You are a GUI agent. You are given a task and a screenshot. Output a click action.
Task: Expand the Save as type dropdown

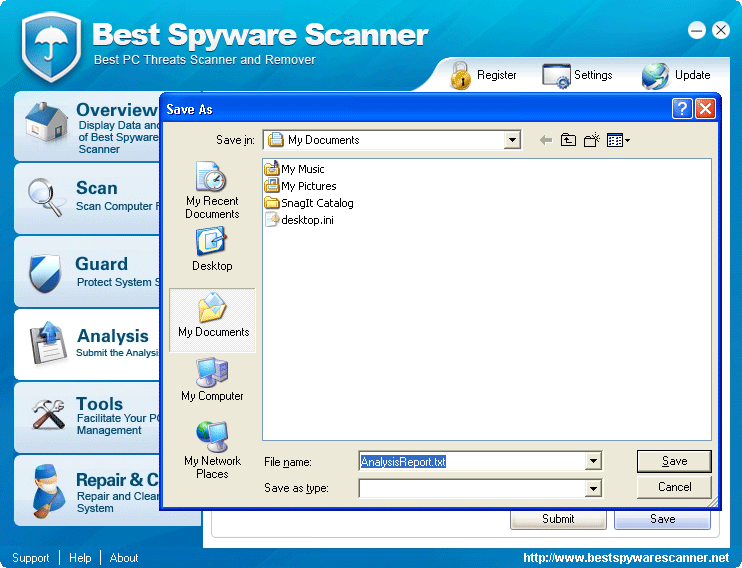(593, 488)
